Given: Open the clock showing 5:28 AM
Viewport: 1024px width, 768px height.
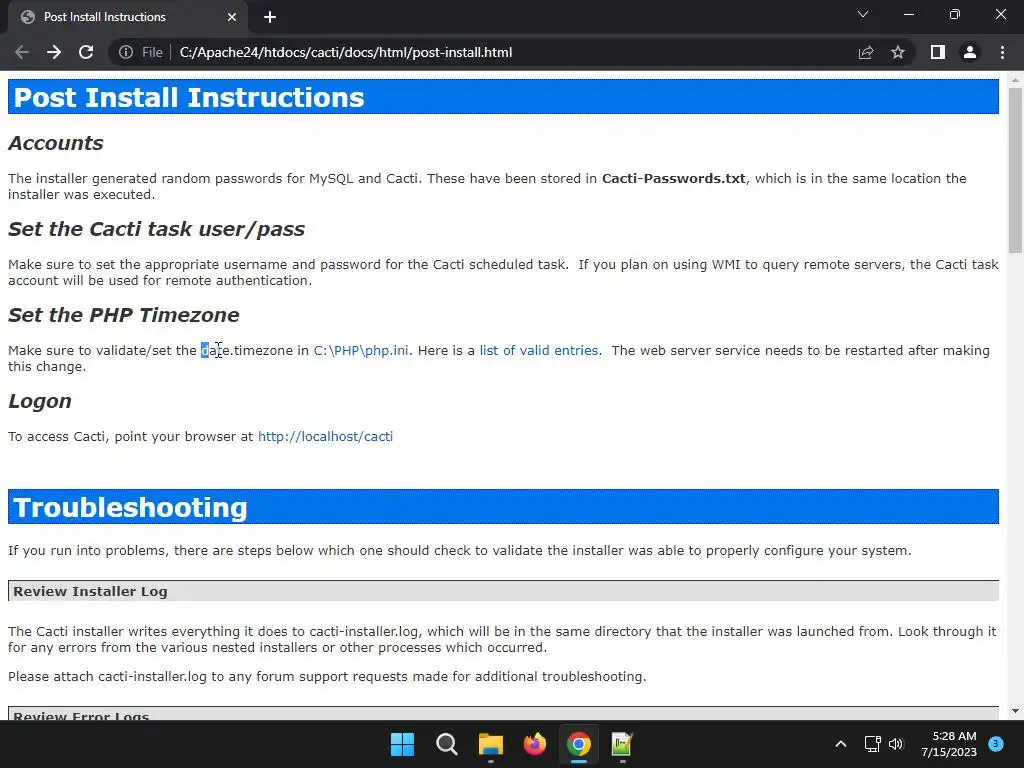Looking at the screenshot, I should point(949,744).
